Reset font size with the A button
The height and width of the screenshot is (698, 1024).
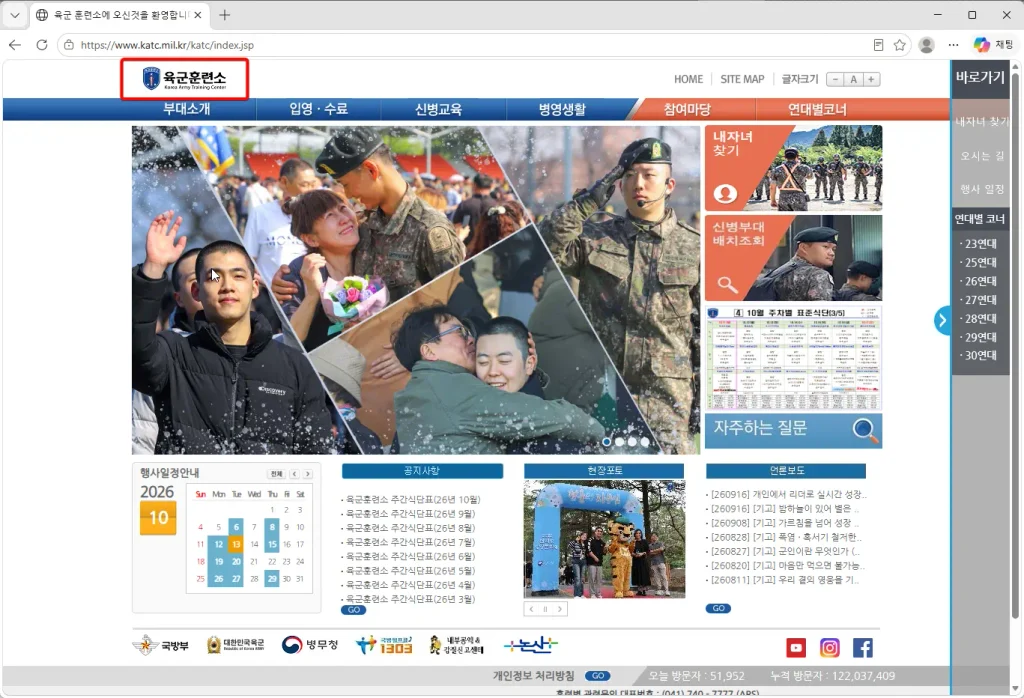click(x=853, y=80)
